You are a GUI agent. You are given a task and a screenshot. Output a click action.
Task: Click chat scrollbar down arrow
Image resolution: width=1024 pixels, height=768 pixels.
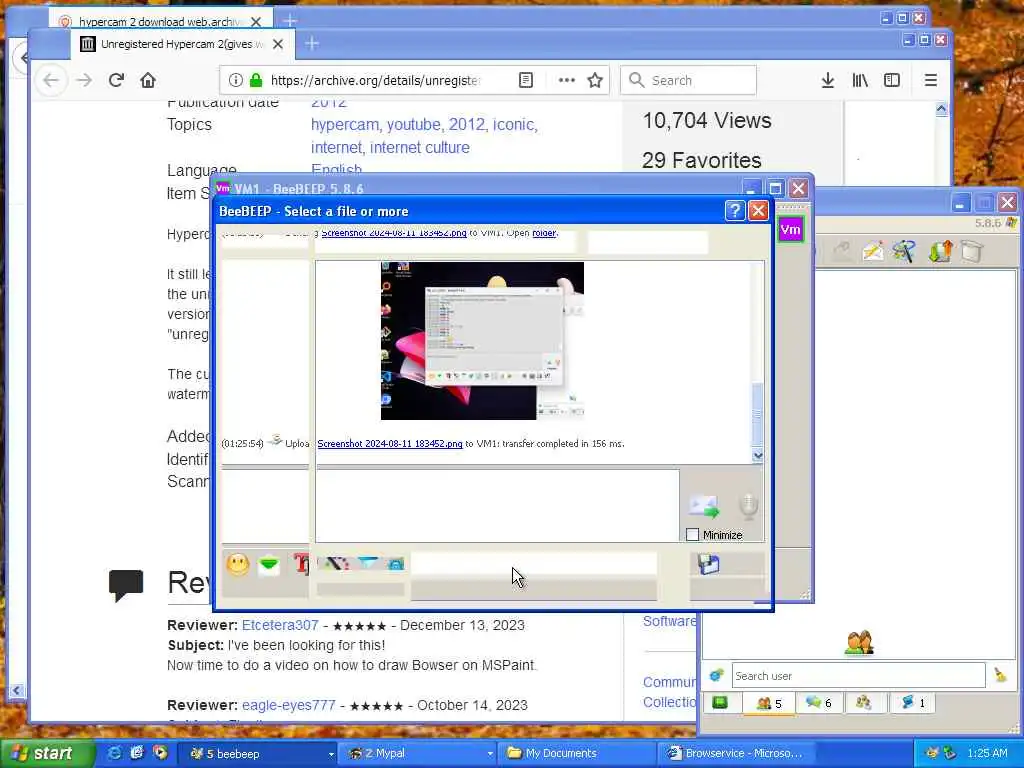coord(758,455)
